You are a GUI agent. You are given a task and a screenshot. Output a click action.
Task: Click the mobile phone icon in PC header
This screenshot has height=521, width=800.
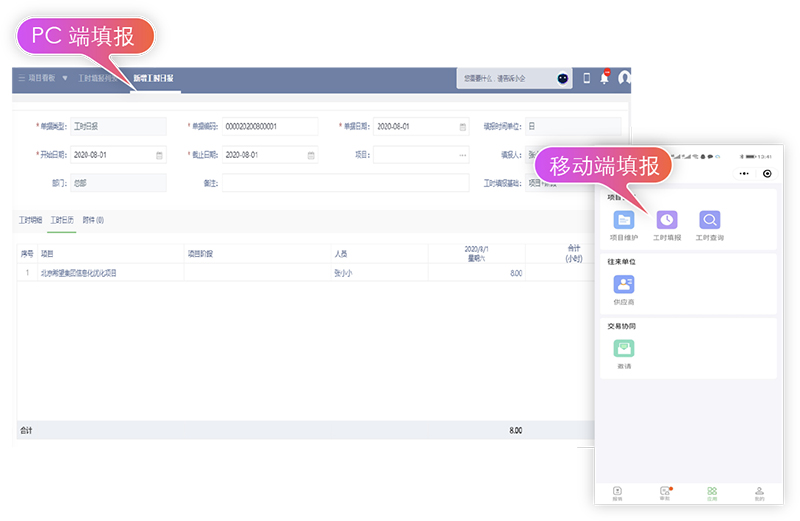tap(587, 78)
